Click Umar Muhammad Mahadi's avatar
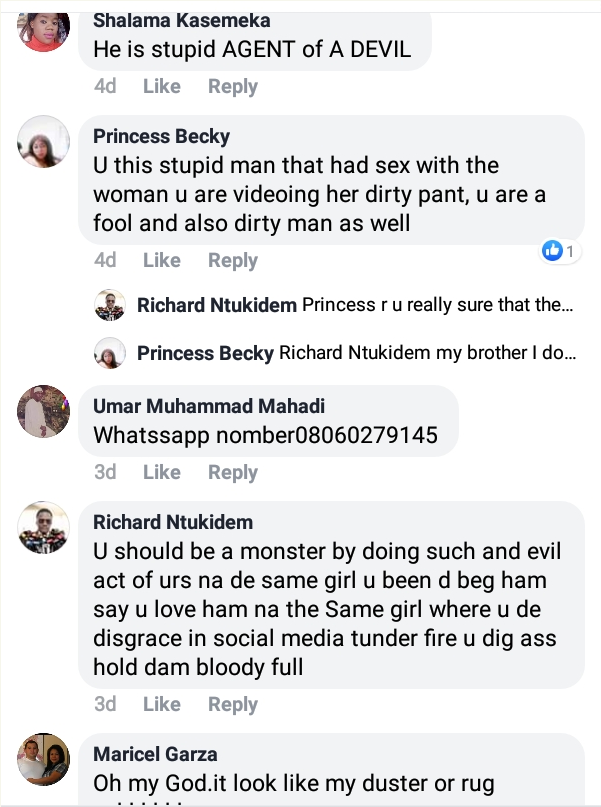Viewport: 601px width, 807px height. [x=44, y=411]
